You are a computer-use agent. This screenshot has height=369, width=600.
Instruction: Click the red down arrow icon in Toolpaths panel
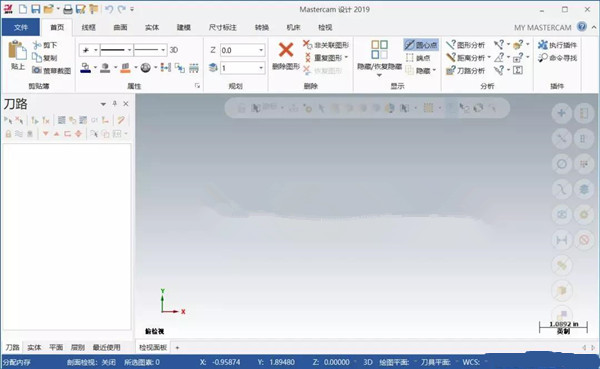[46, 134]
